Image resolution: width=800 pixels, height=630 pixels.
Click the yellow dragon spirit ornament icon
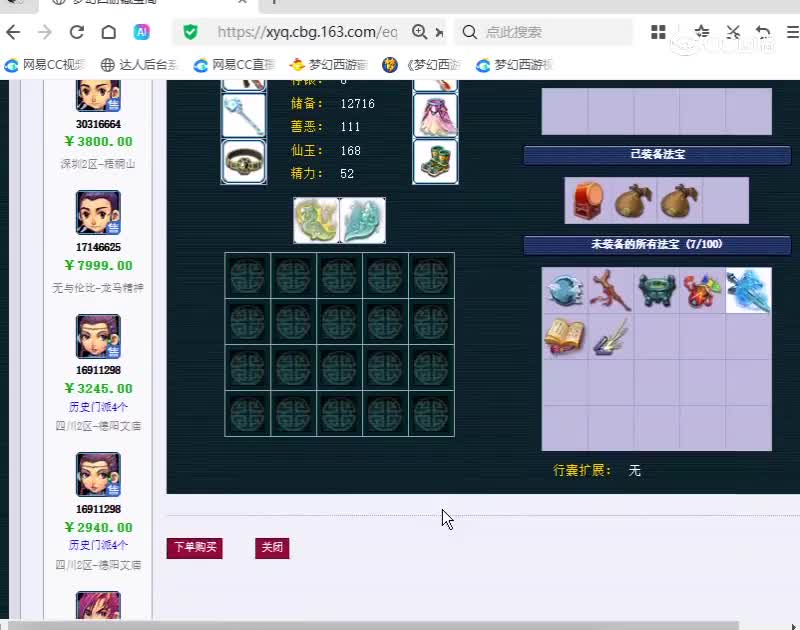pyautogui.click(x=316, y=220)
